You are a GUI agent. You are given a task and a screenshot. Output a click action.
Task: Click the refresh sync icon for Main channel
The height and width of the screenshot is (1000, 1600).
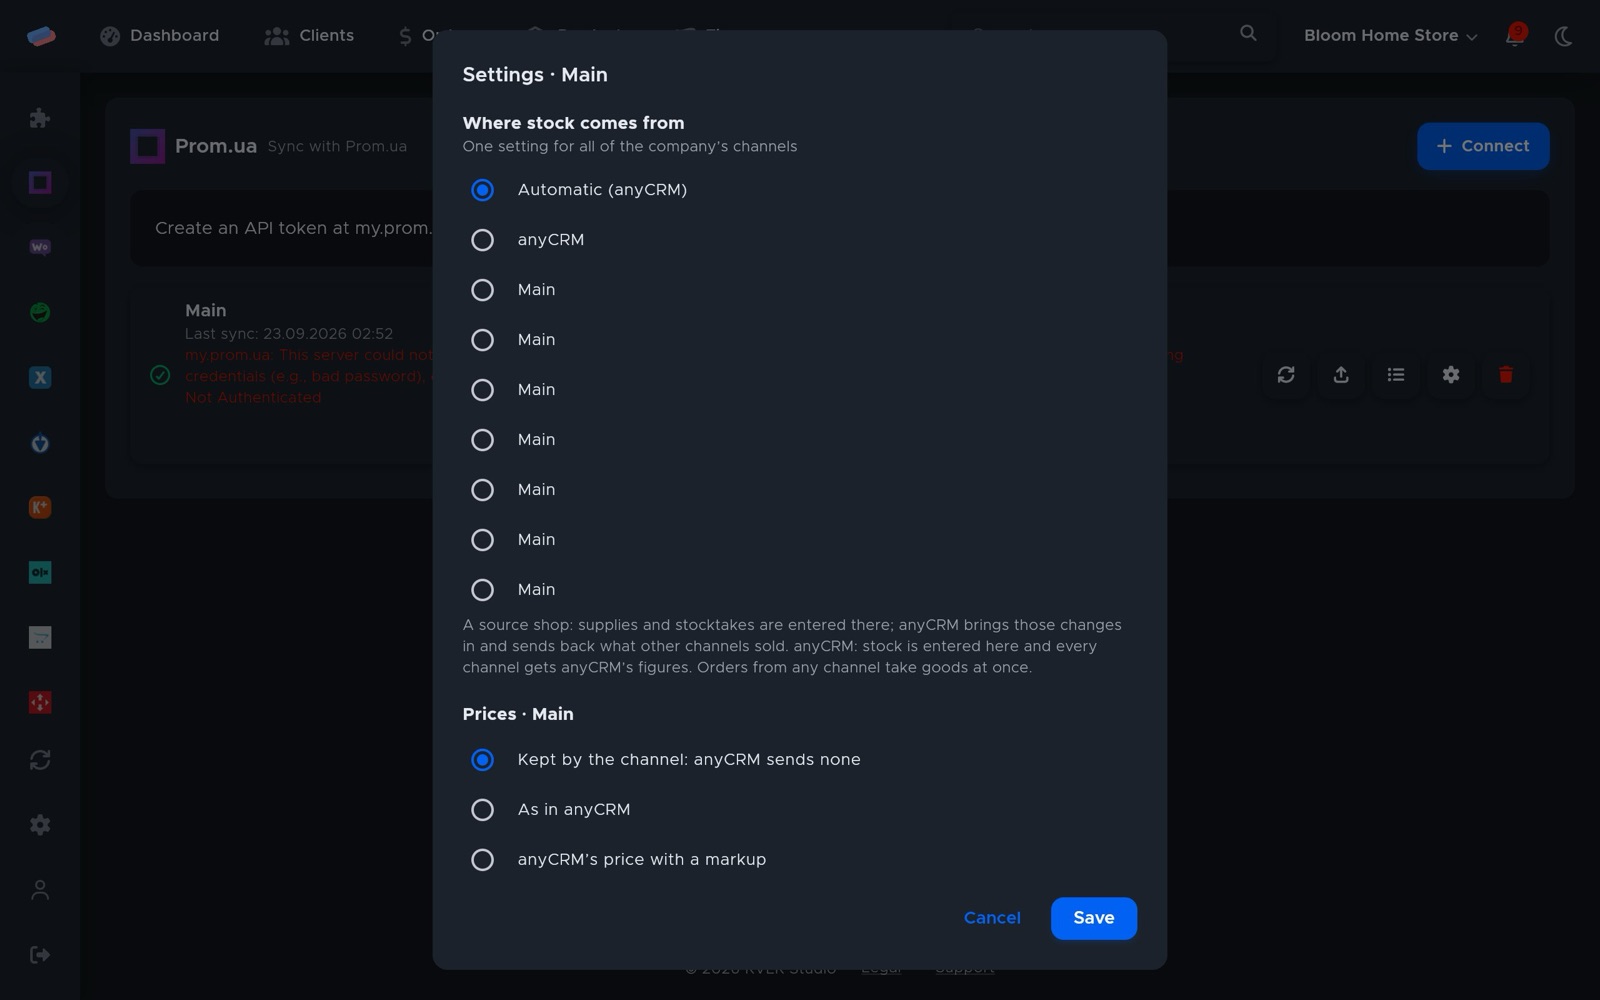(x=1286, y=375)
